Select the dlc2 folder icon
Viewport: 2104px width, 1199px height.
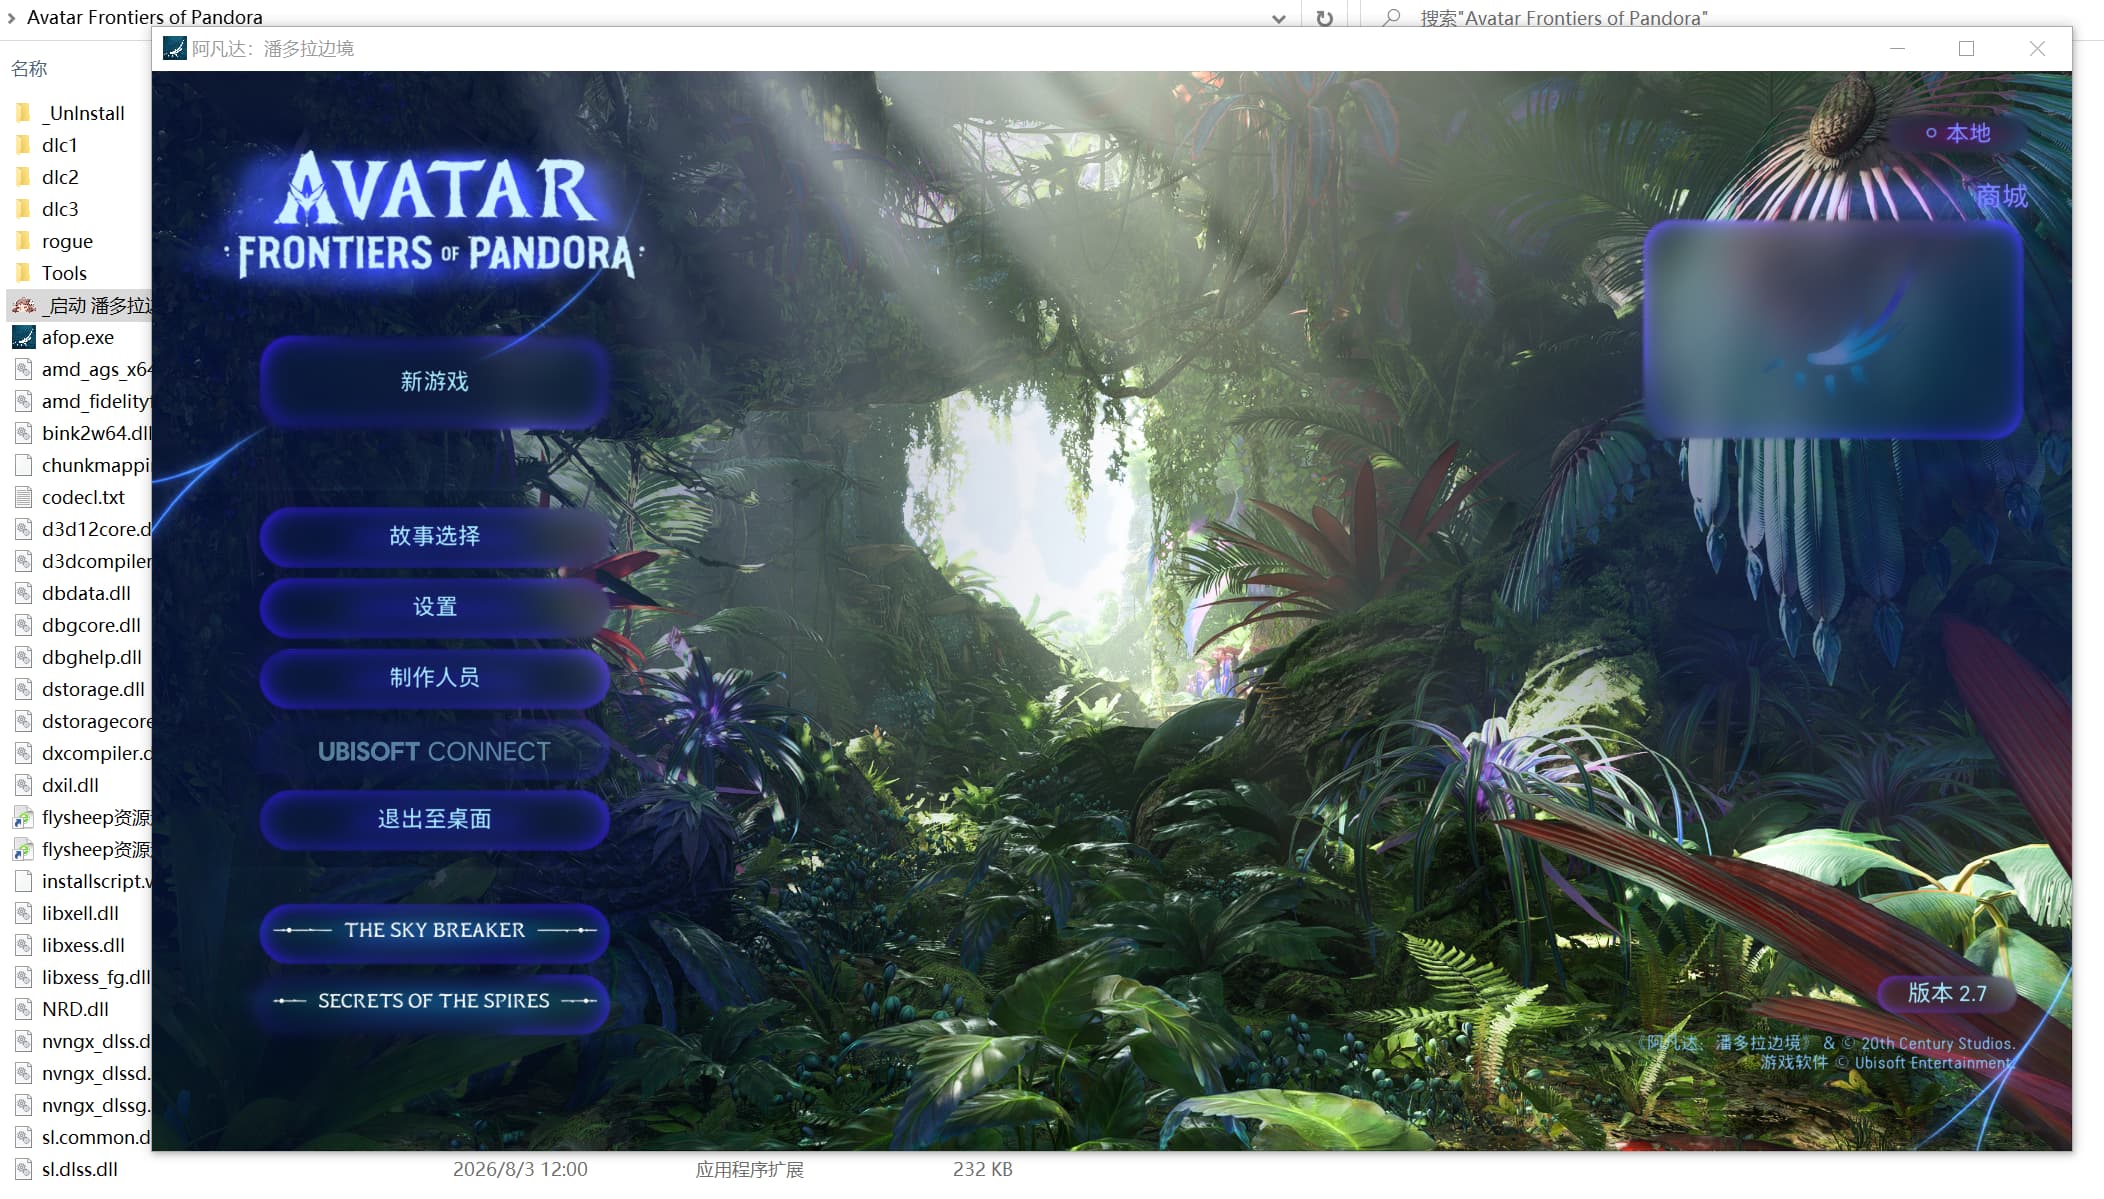[x=24, y=177]
